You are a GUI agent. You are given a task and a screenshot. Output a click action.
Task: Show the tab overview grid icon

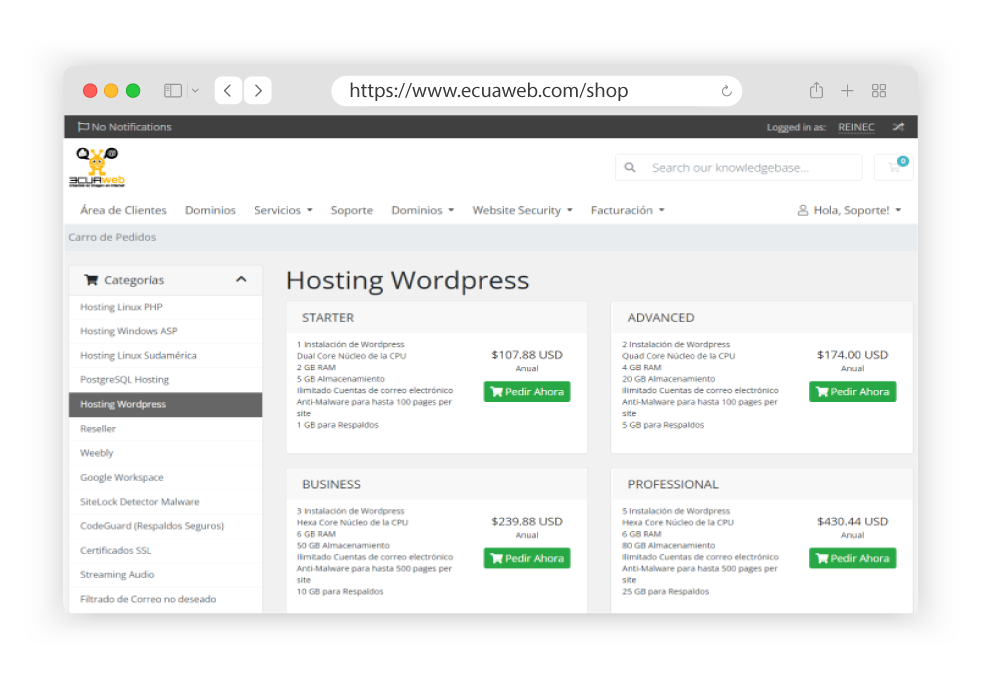pyautogui.click(x=879, y=91)
